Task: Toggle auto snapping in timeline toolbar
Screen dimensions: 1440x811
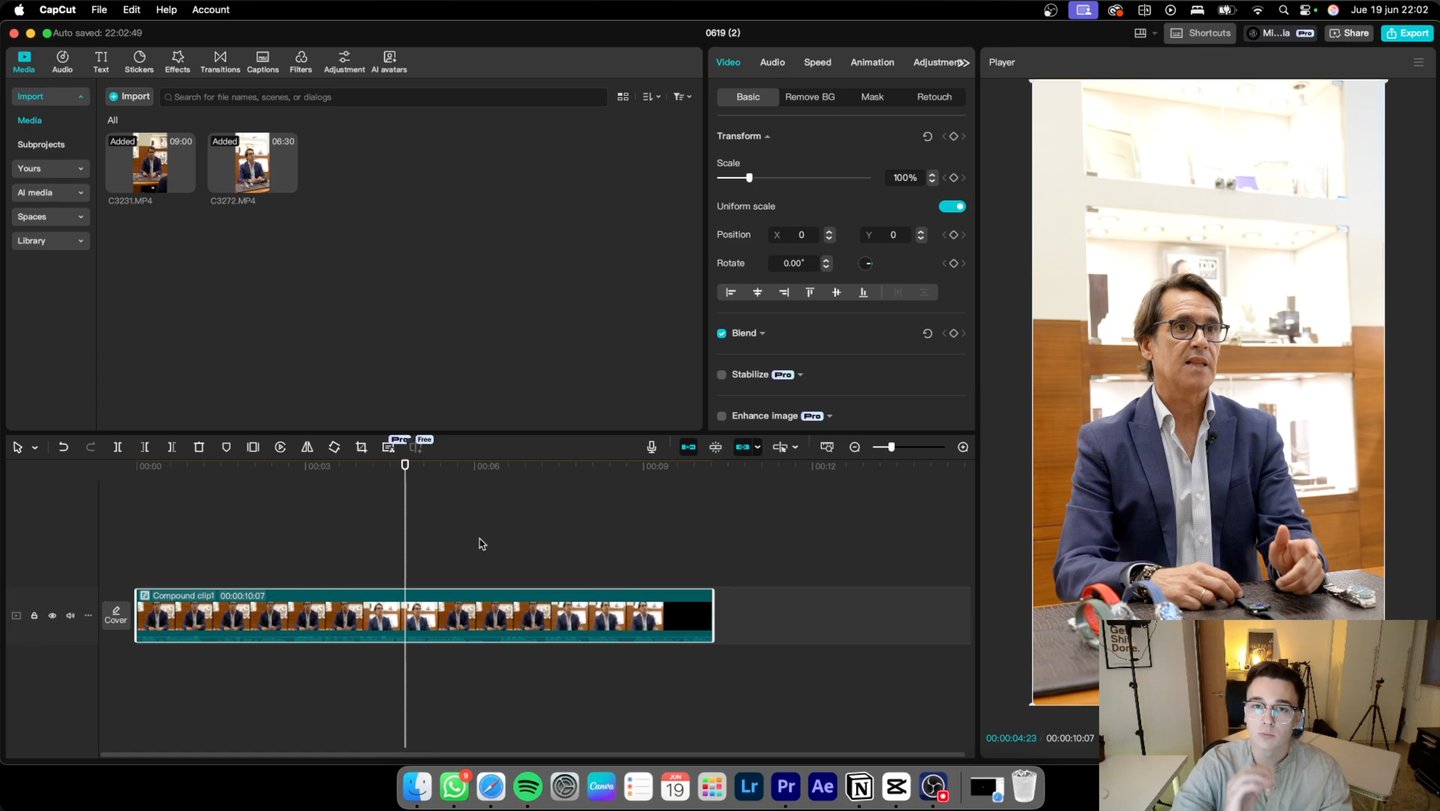Action: pyautogui.click(x=715, y=447)
